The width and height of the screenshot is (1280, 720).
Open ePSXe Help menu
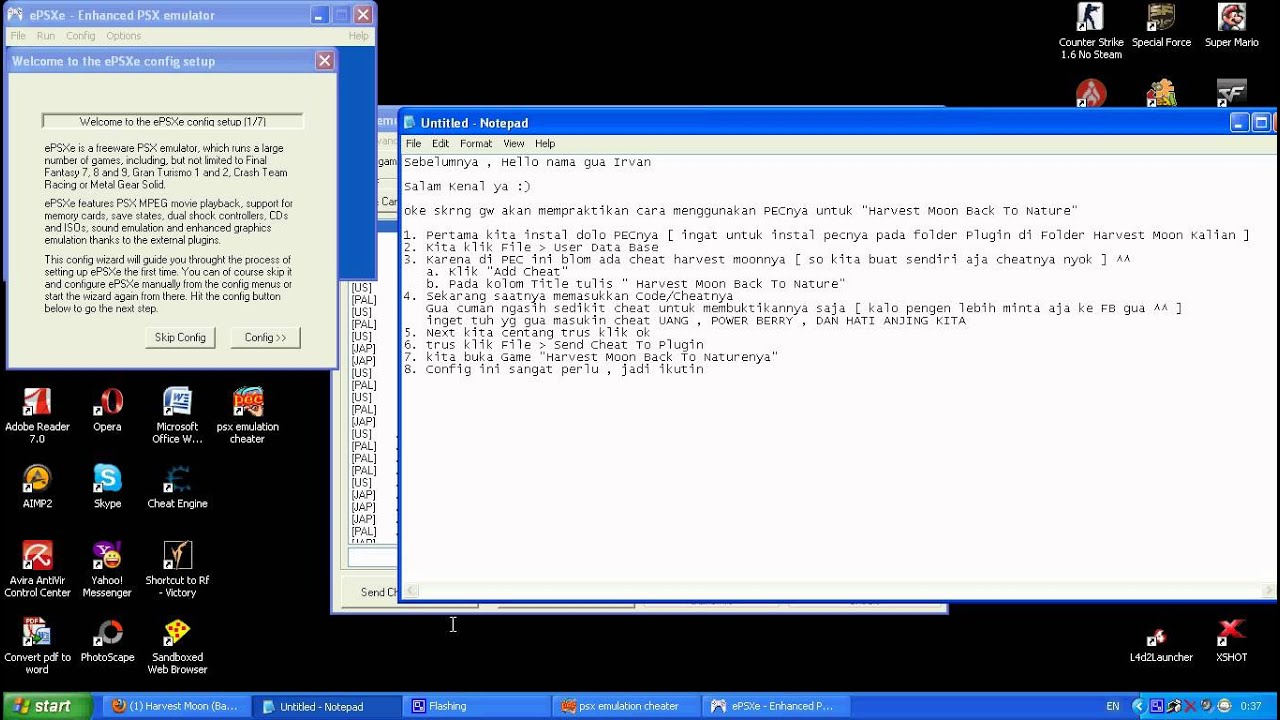(358, 36)
